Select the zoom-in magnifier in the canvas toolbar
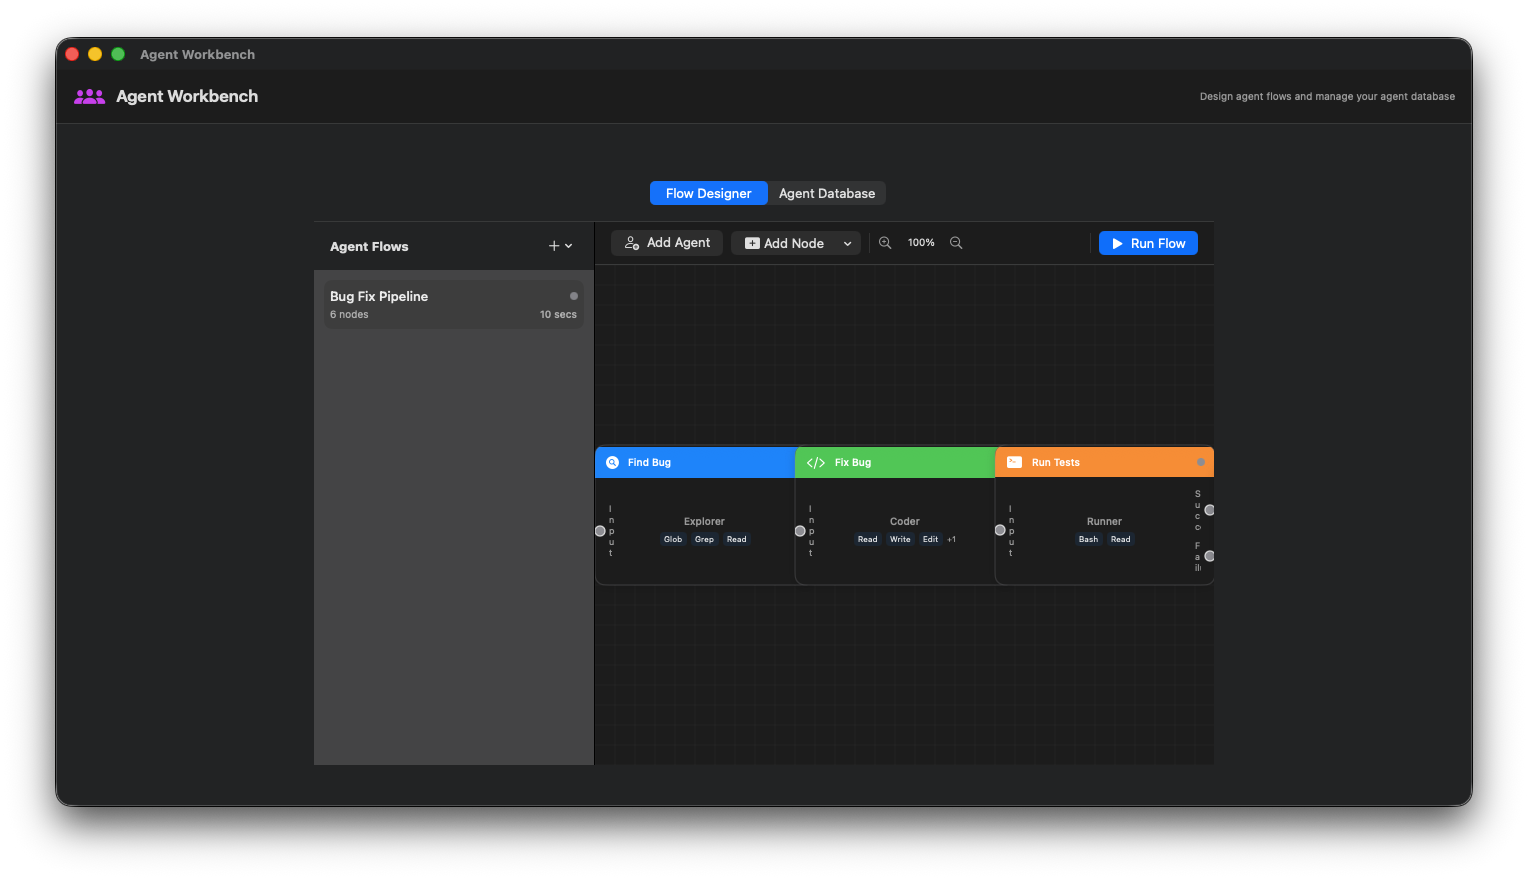The height and width of the screenshot is (880, 1528). point(885,242)
